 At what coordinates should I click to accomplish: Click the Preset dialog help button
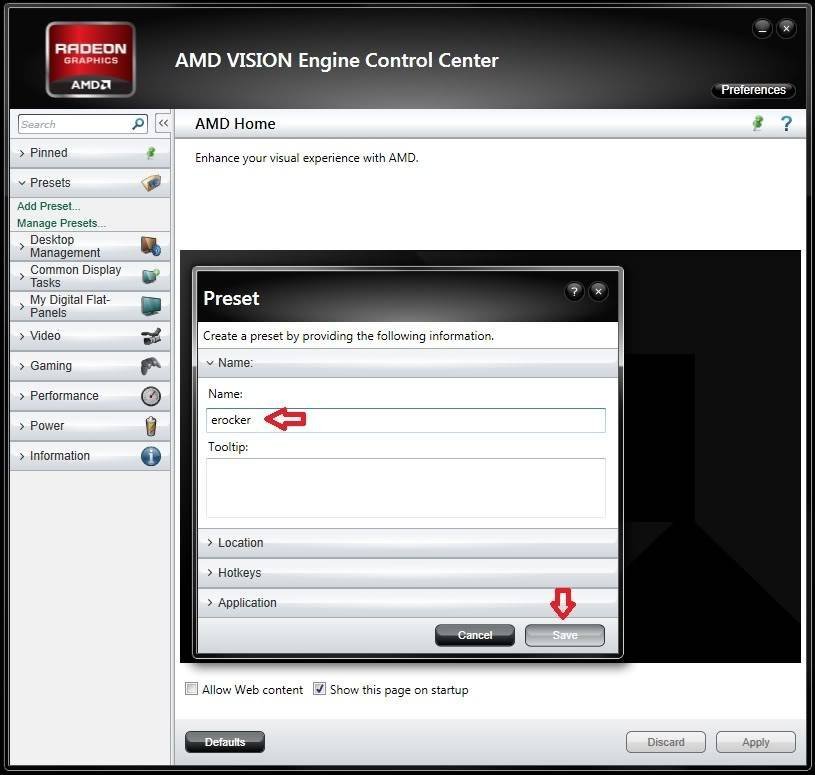coord(574,292)
